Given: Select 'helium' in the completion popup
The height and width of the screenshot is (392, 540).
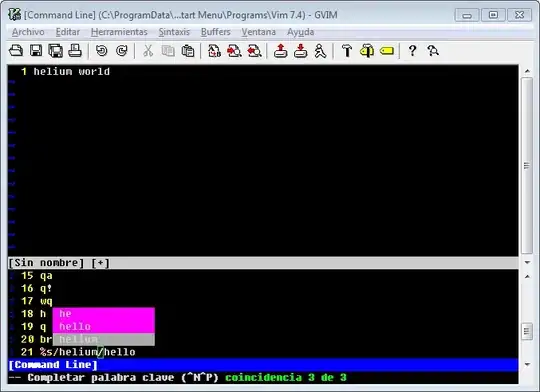Looking at the screenshot, I should coord(103,339).
